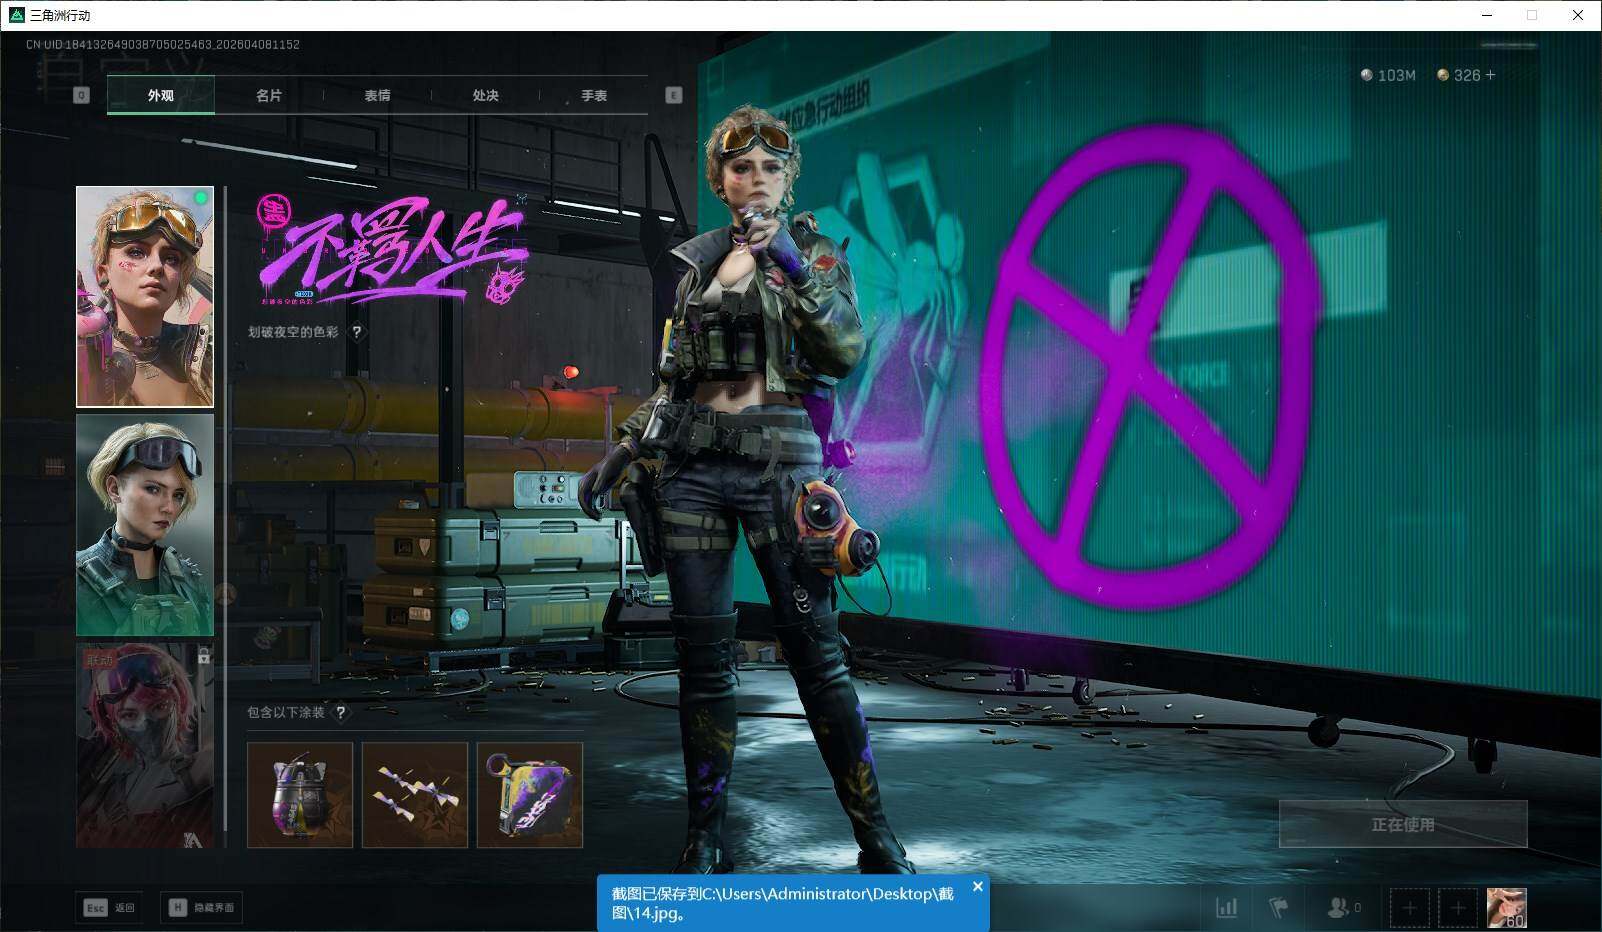
Task: Go to the 表情 tab
Action: coord(377,95)
